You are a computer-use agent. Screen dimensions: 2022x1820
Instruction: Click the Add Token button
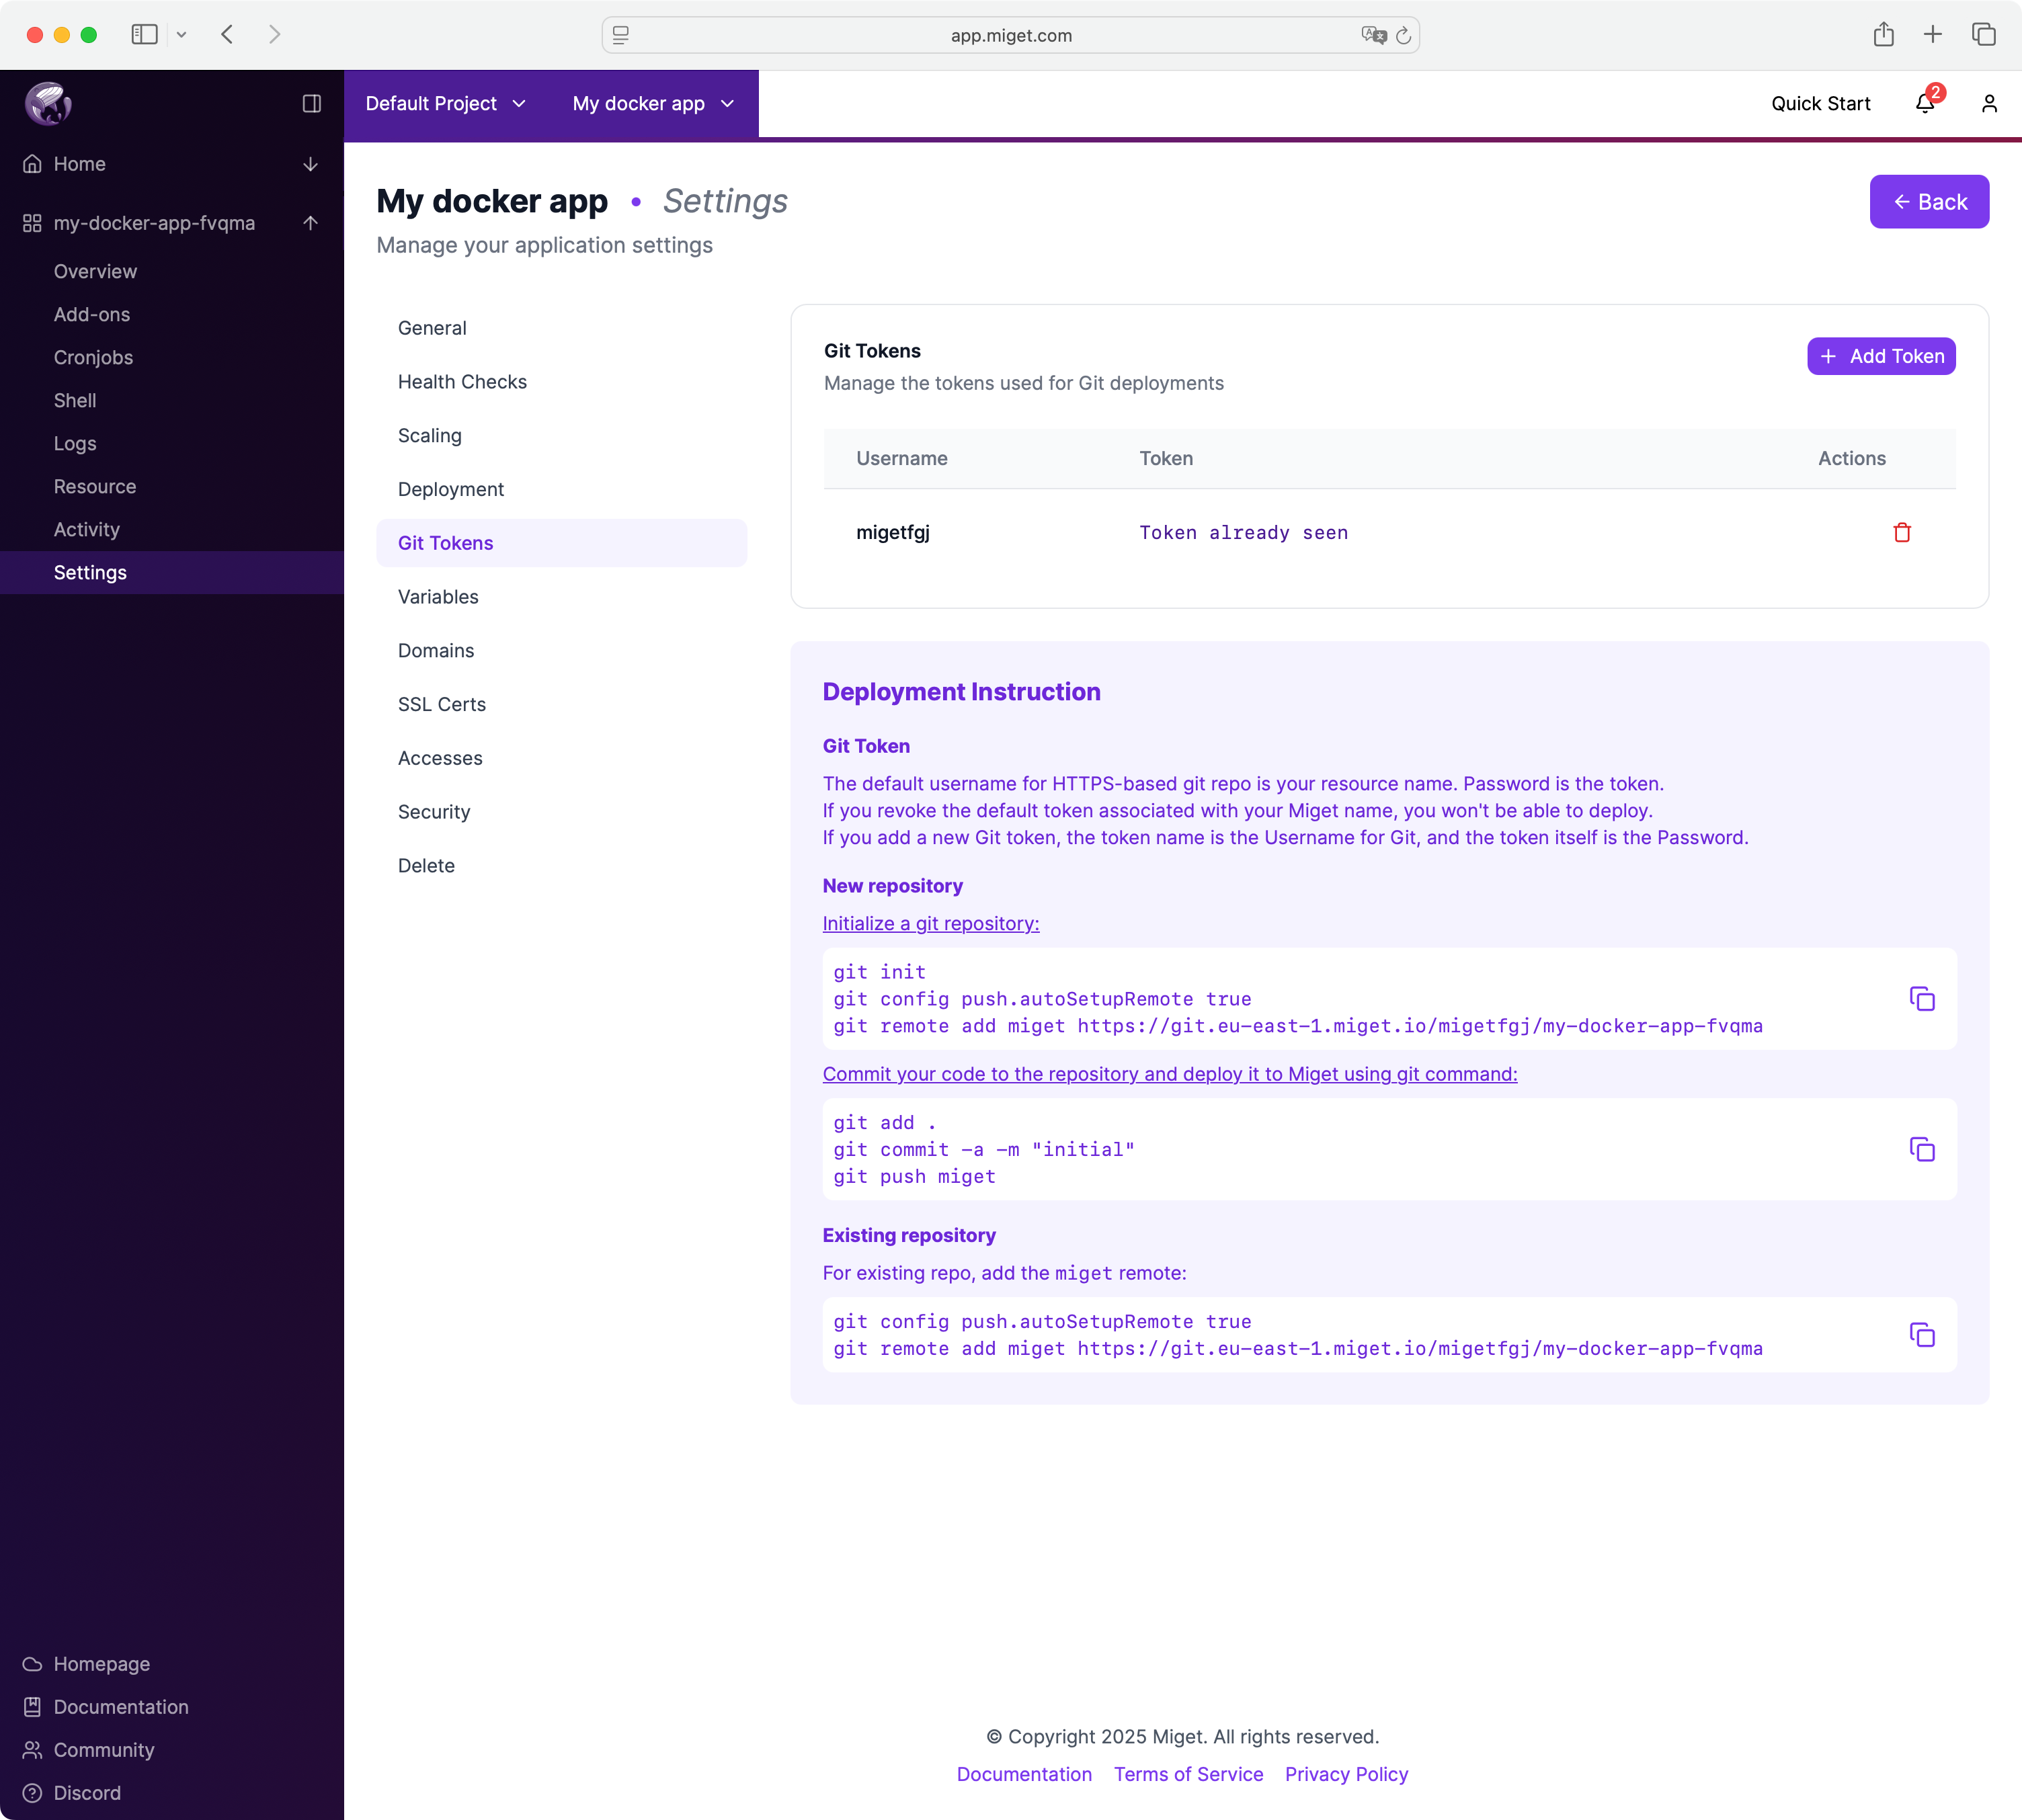[1881, 356]
